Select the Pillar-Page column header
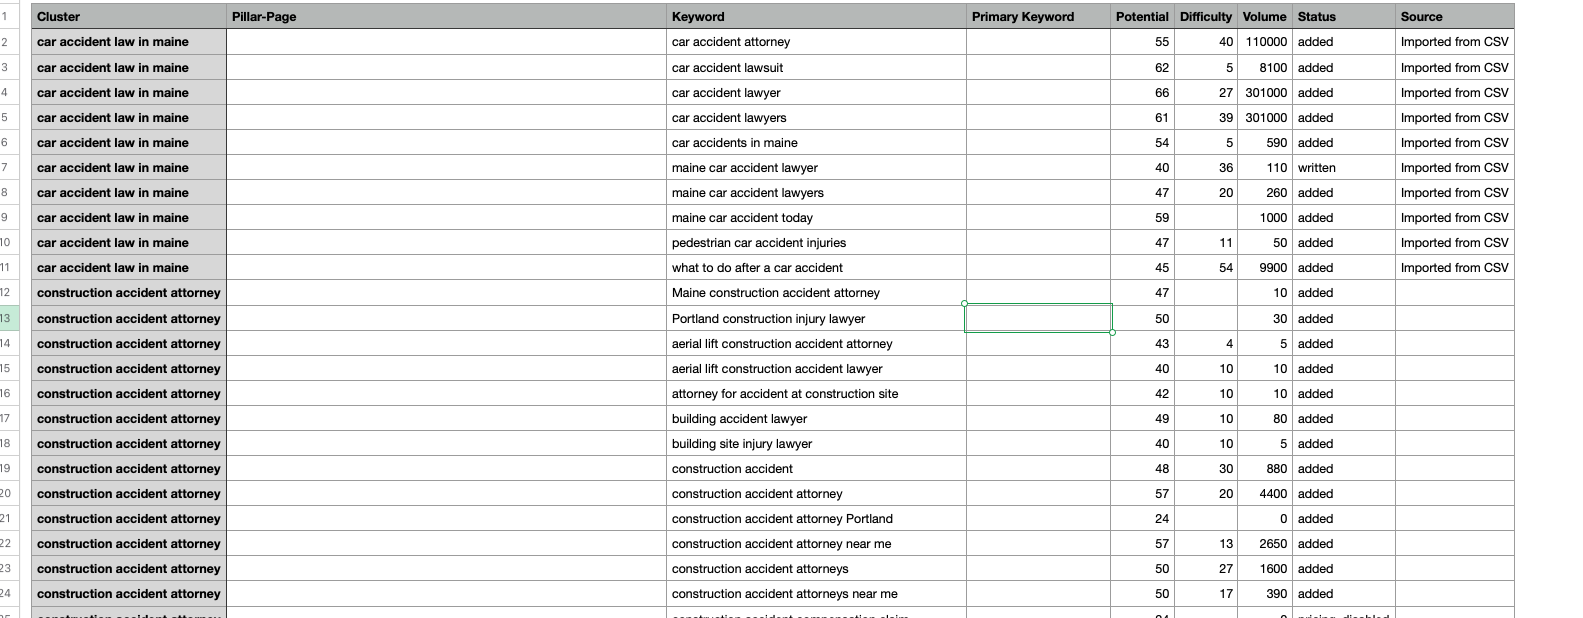 (446, 17)
